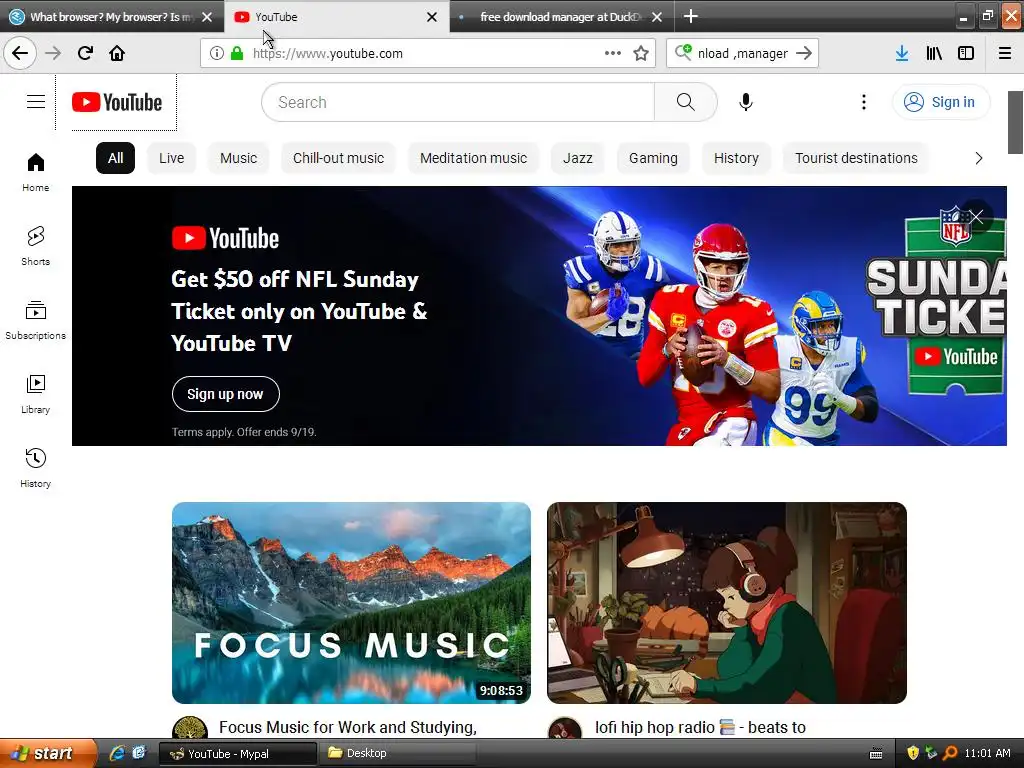Open Home in the YouTube sidebar

point(36,172)
